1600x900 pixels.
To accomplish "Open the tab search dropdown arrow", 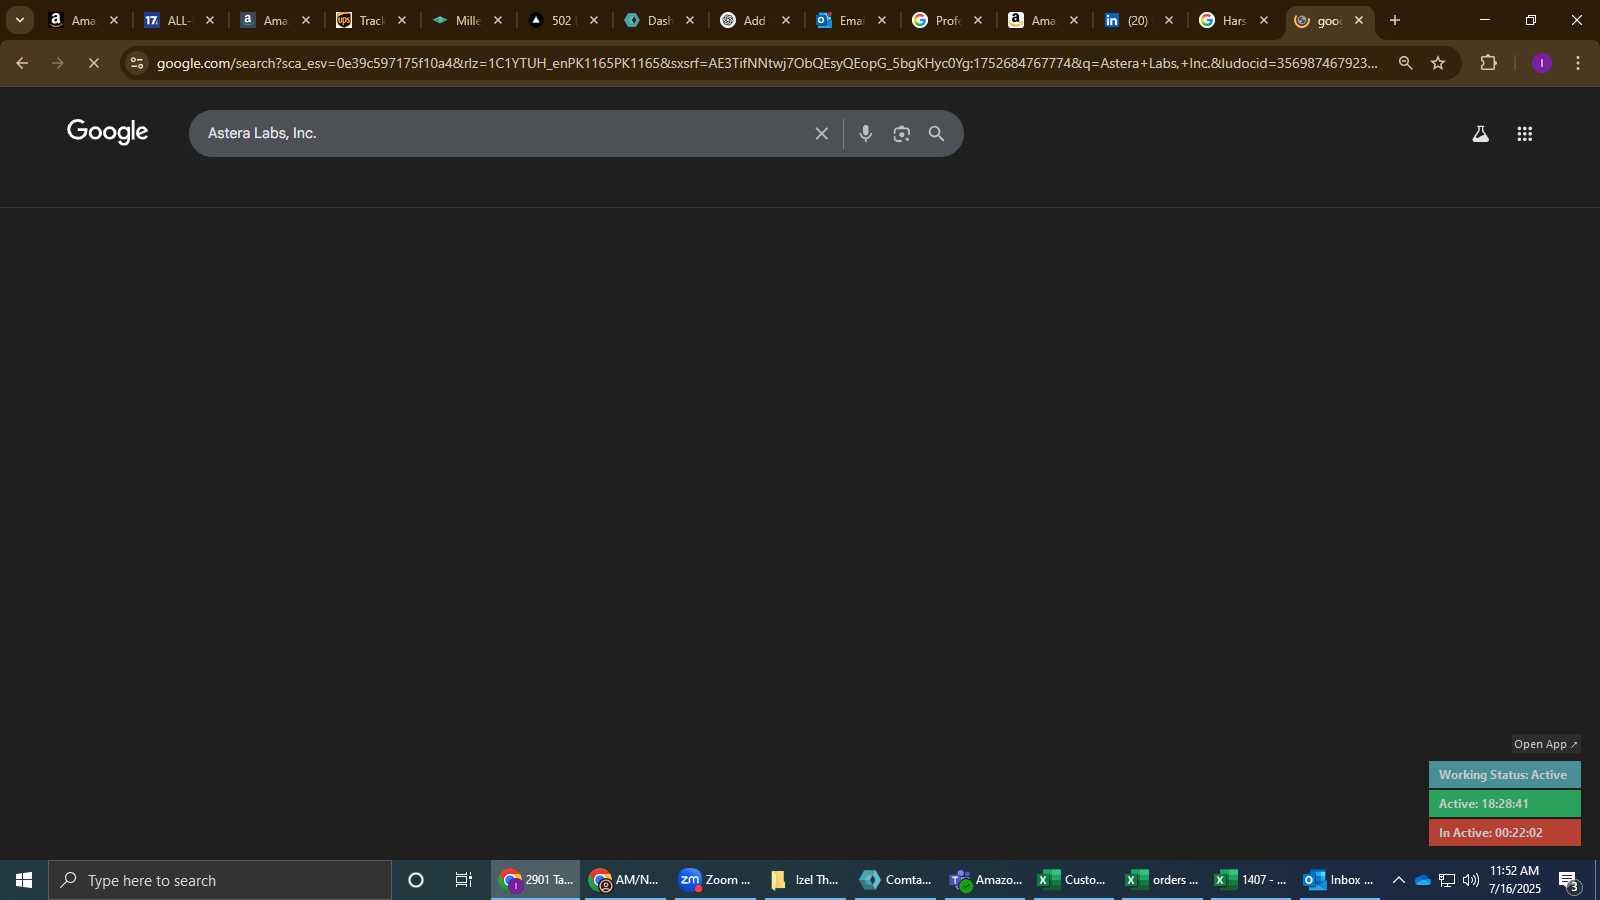I will (x=19, y=20).
